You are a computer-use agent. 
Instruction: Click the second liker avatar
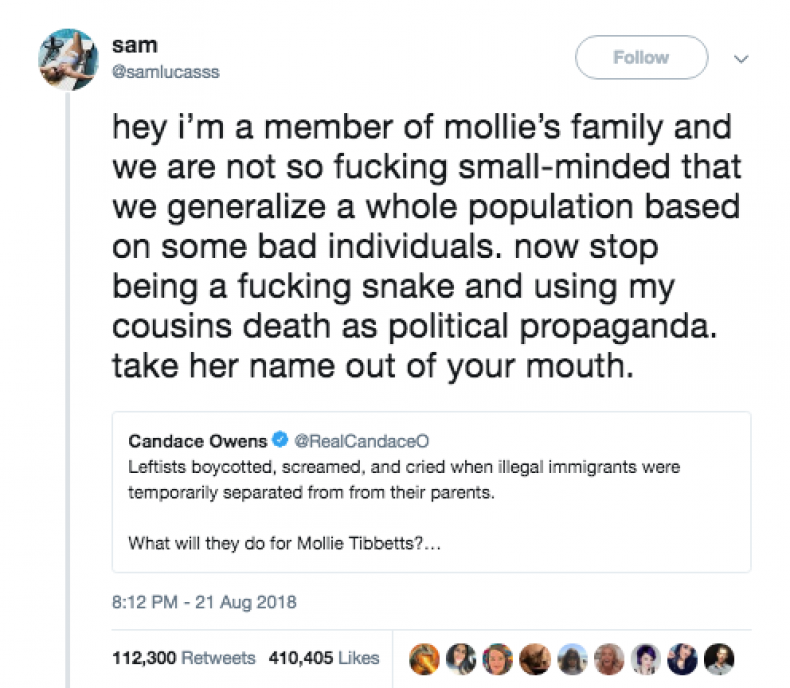click(461, 659)
